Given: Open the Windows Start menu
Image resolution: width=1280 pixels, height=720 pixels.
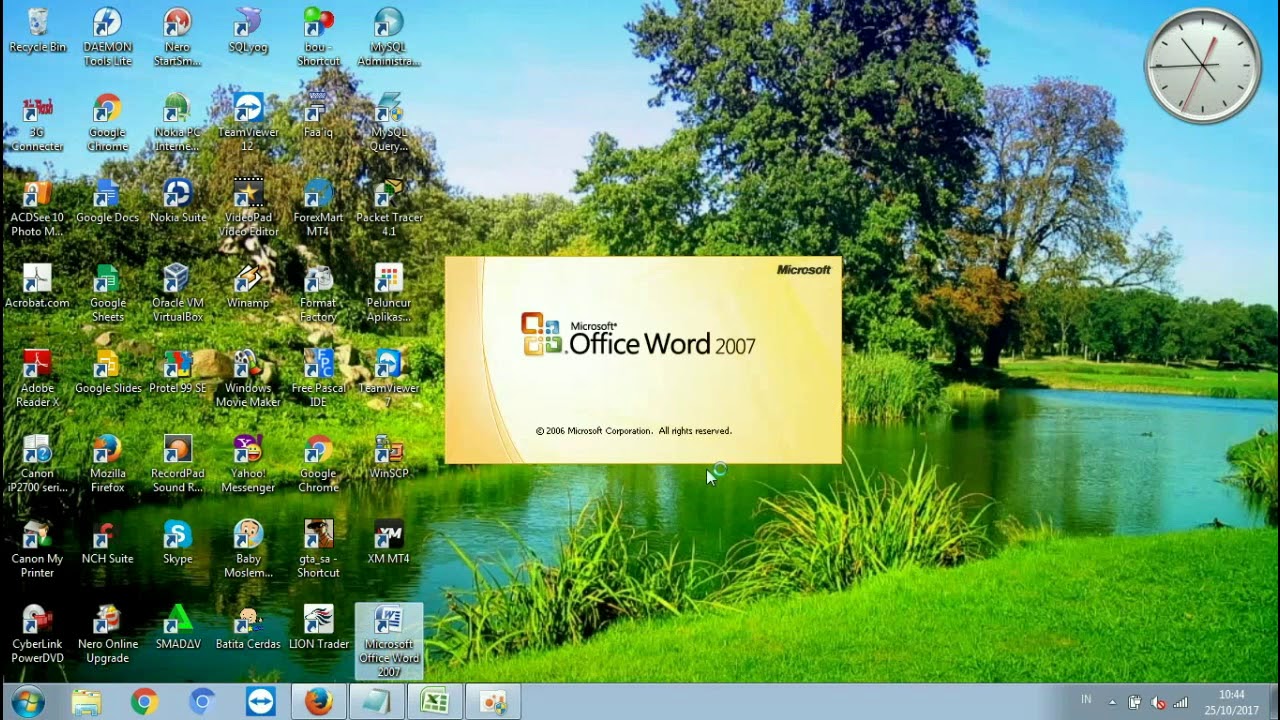Looking at the screenshot, I should pyautogui.click(x=28, y=702).
